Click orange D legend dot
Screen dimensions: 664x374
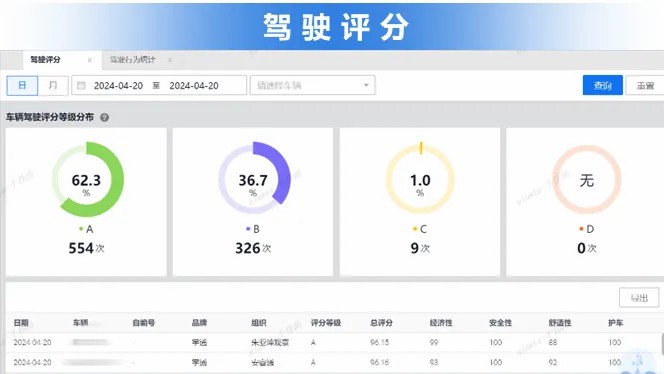(581, 229)
